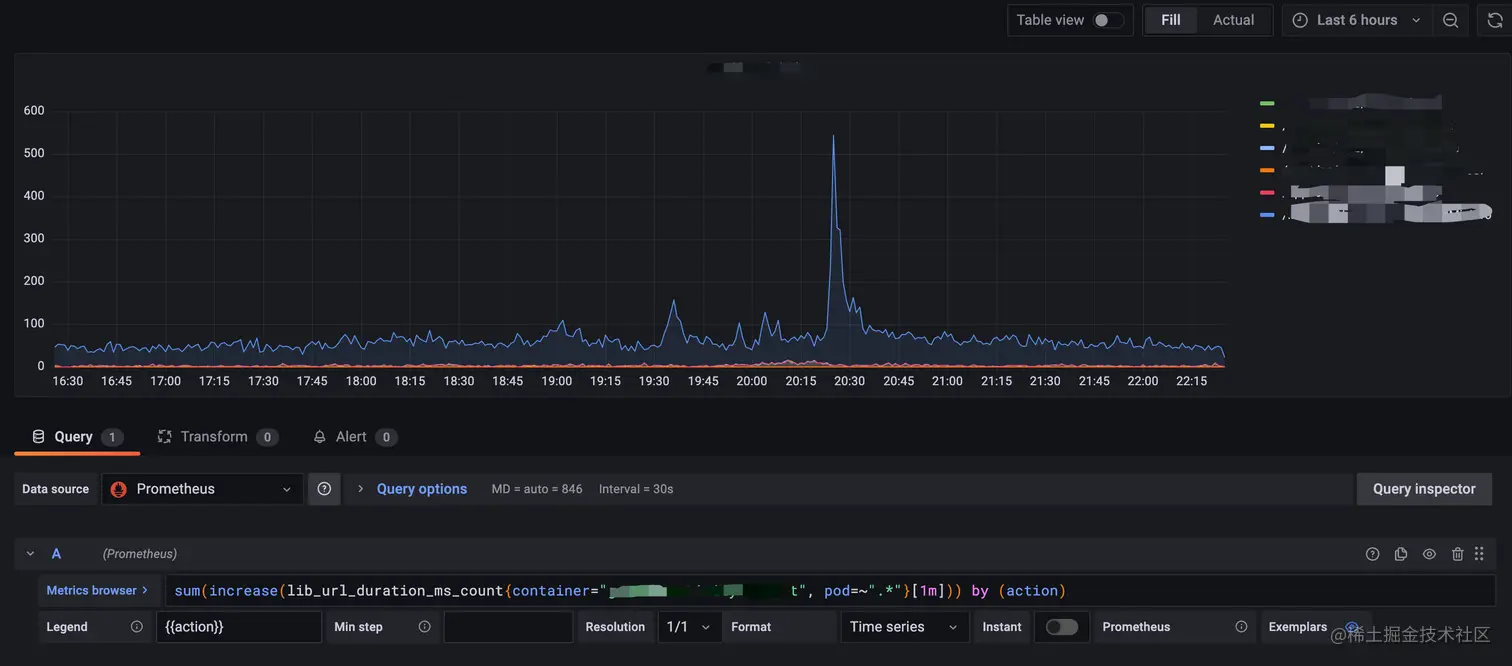Delete query A with trash icon
The image size is (1512, 666).
pos(1458,554)
